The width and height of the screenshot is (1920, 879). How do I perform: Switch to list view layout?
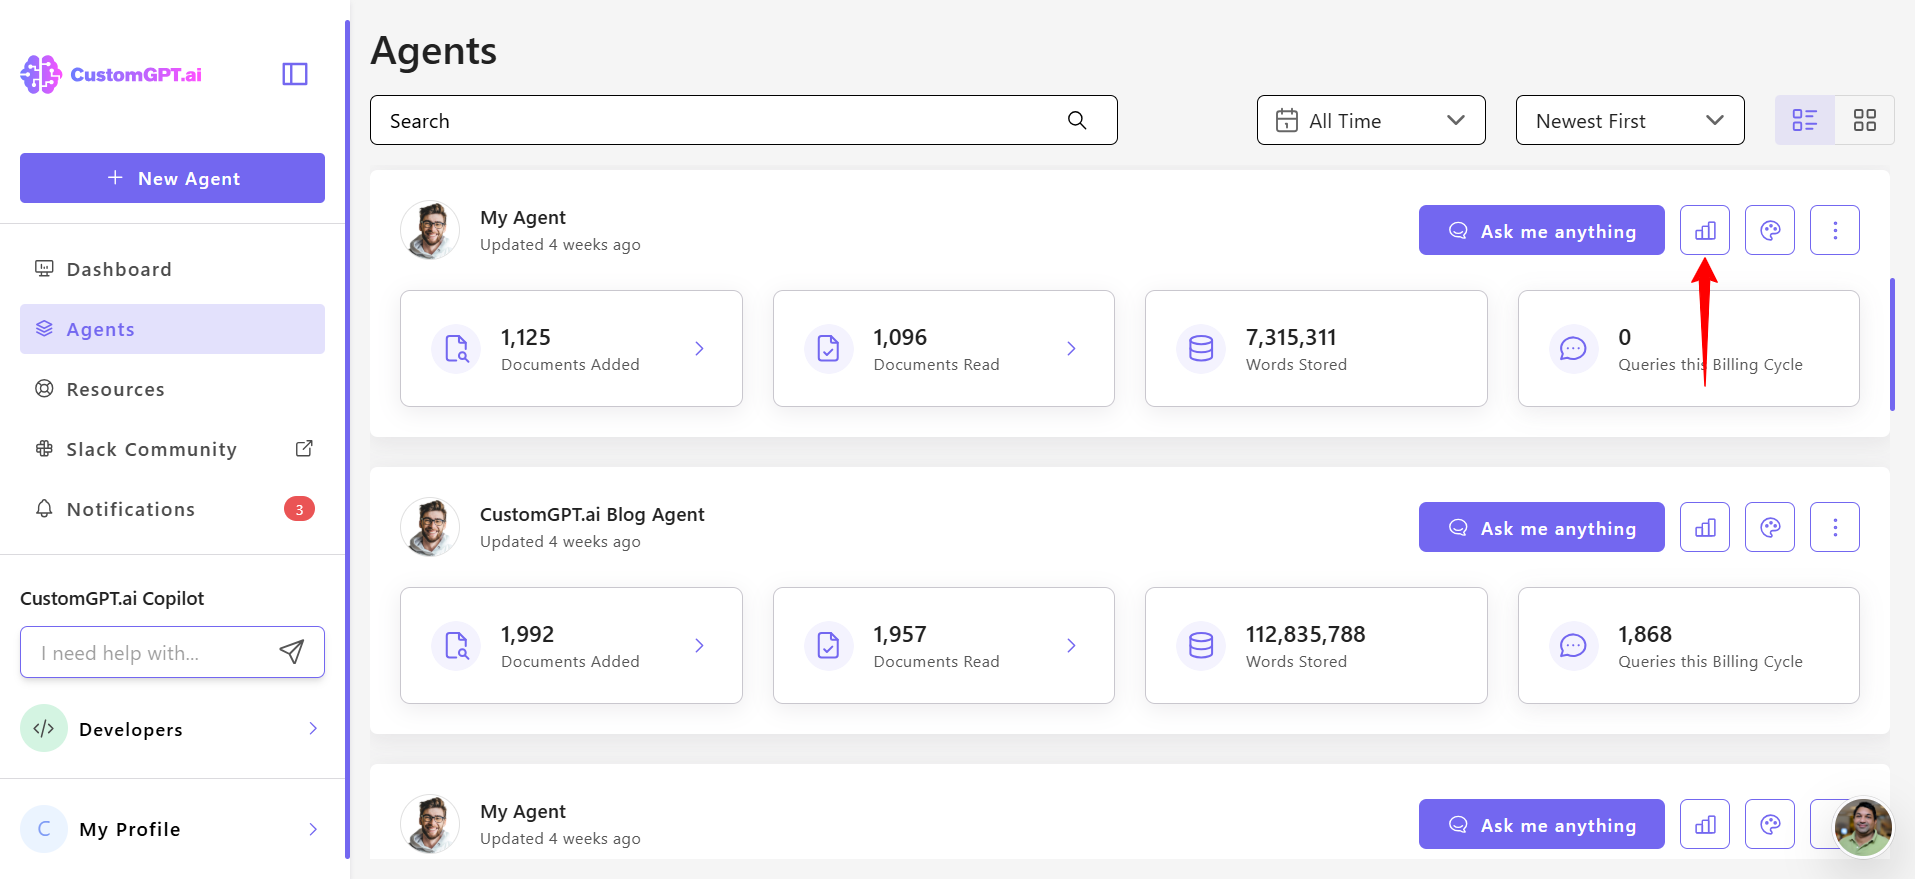coord(1805,120)
